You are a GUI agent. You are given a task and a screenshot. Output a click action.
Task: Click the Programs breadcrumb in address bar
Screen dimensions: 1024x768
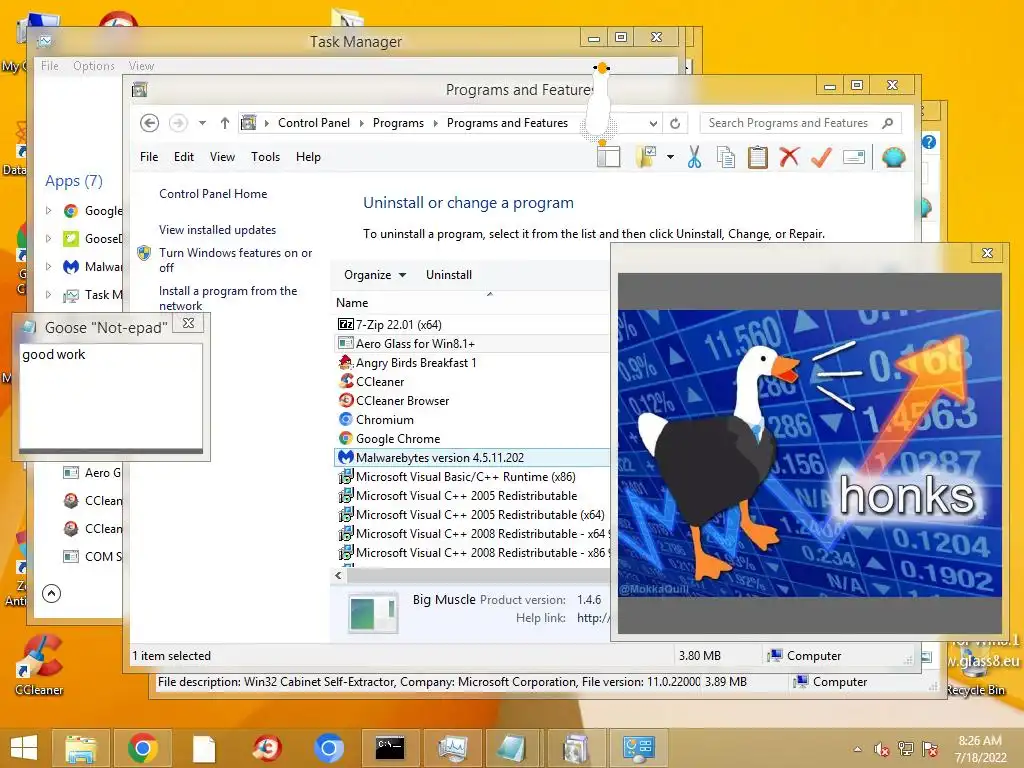[x=398, y=123]
